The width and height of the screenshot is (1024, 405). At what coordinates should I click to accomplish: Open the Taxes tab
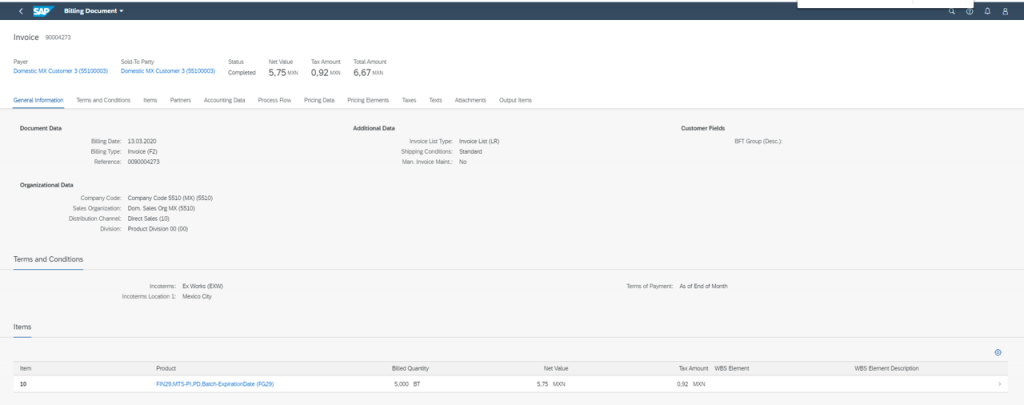409,100
